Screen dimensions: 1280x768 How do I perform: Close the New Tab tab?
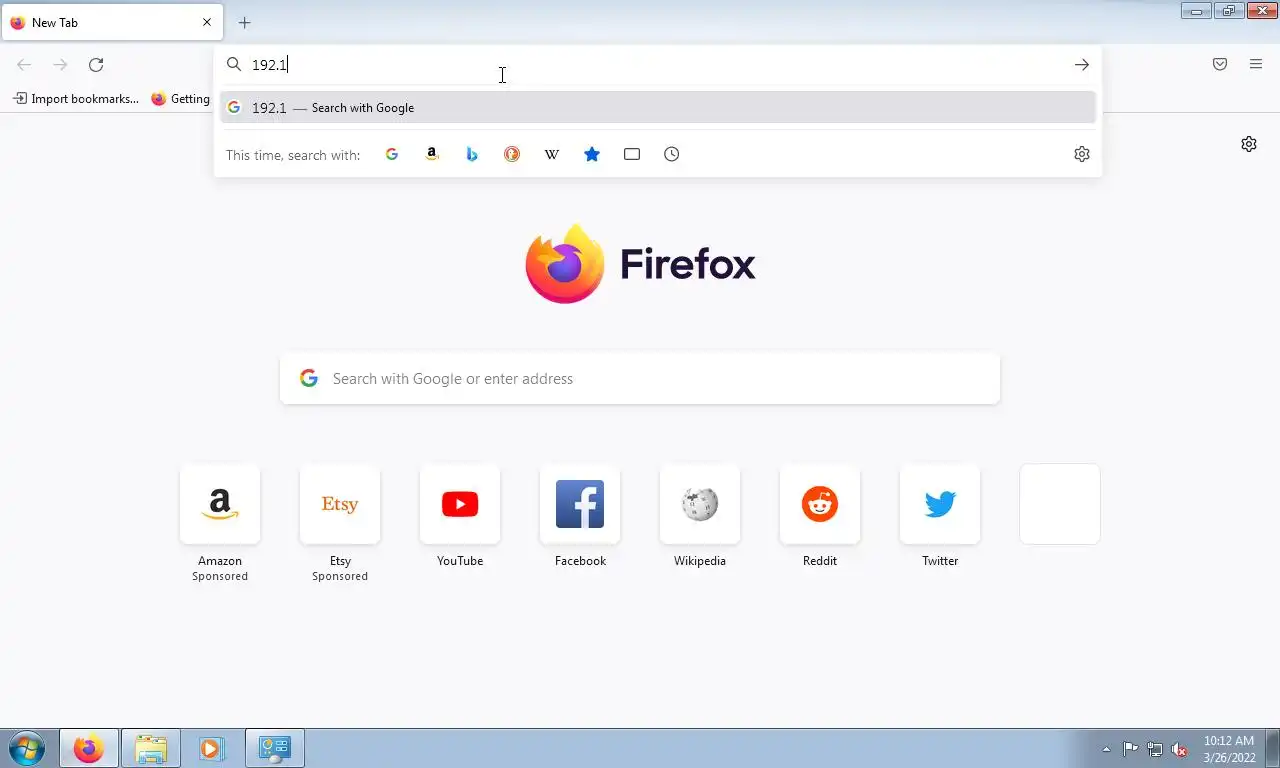pos(207,22)
